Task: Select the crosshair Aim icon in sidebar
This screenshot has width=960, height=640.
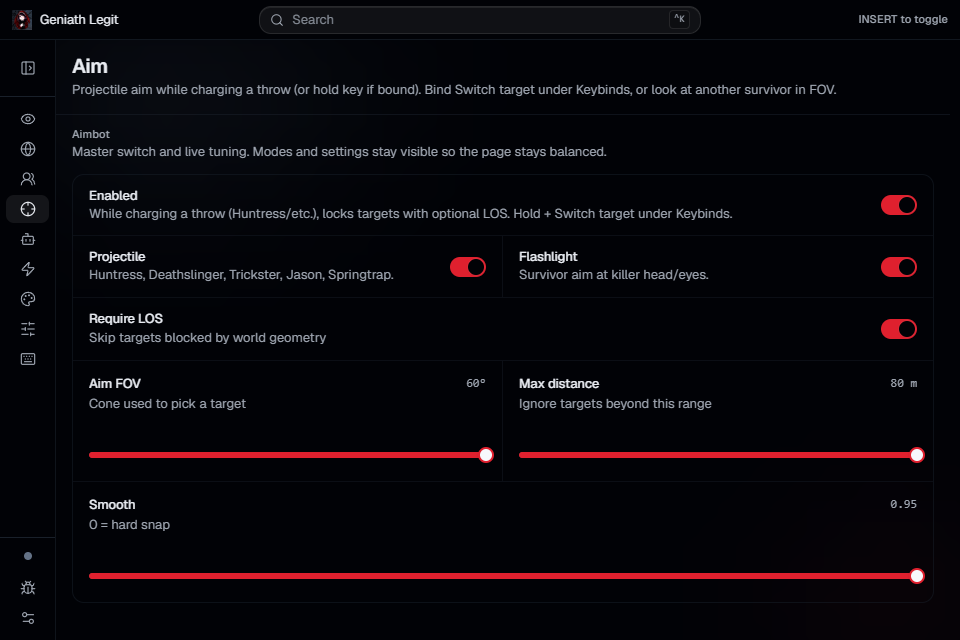Action: 28,209
